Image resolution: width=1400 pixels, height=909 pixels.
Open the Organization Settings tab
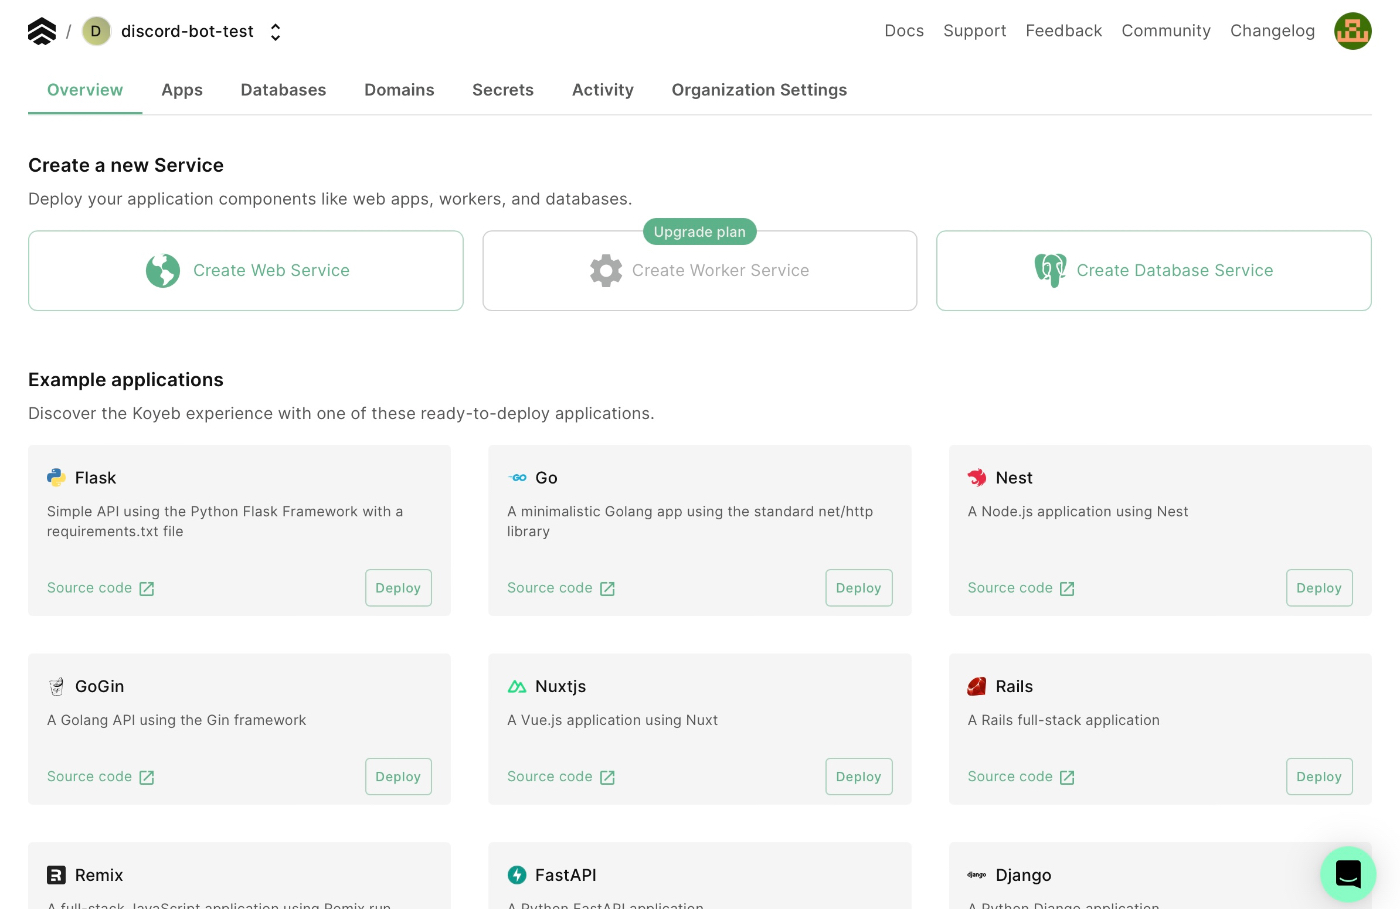pos(759,90)
